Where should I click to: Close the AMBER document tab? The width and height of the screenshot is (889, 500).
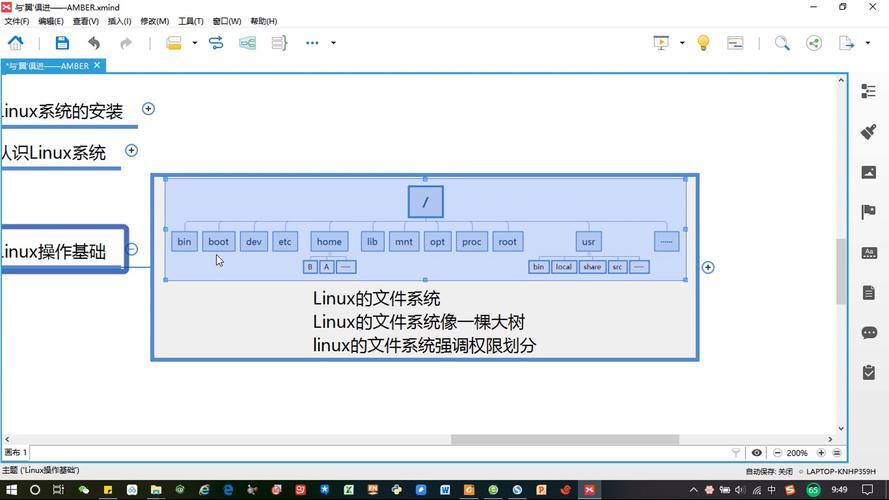(x=97, y=65)
